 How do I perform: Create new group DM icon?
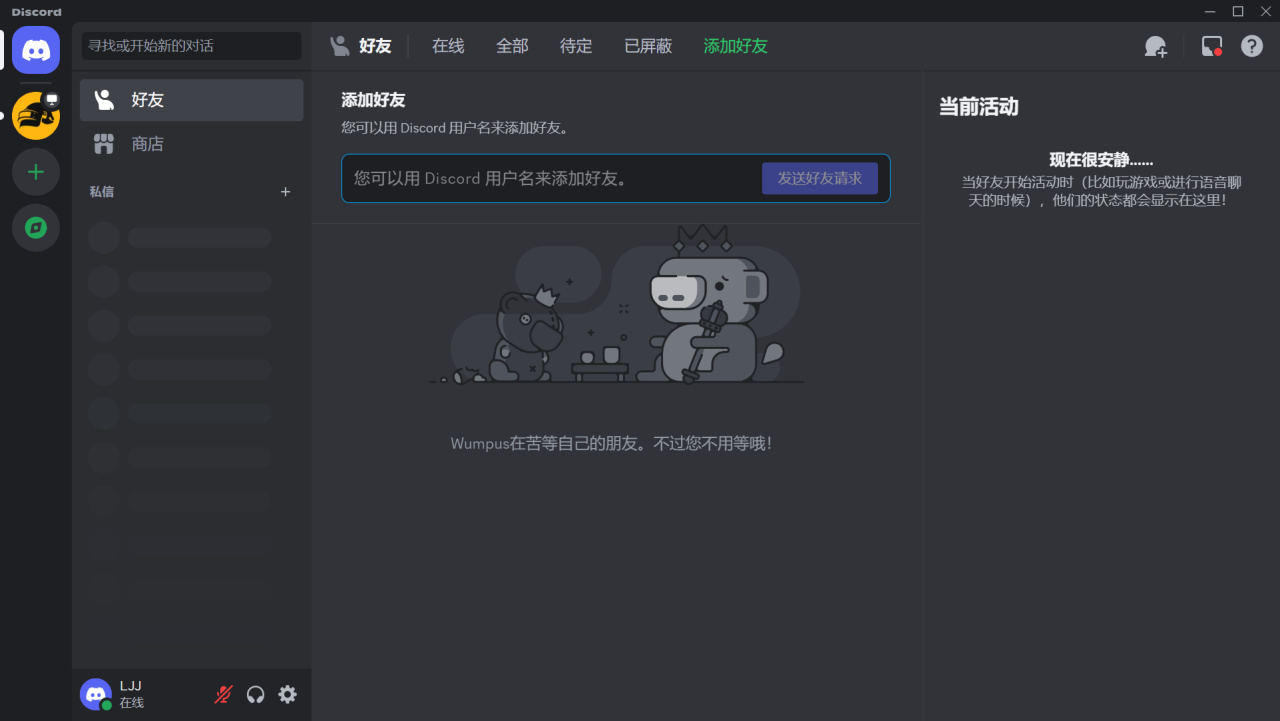coord(1155,46)
